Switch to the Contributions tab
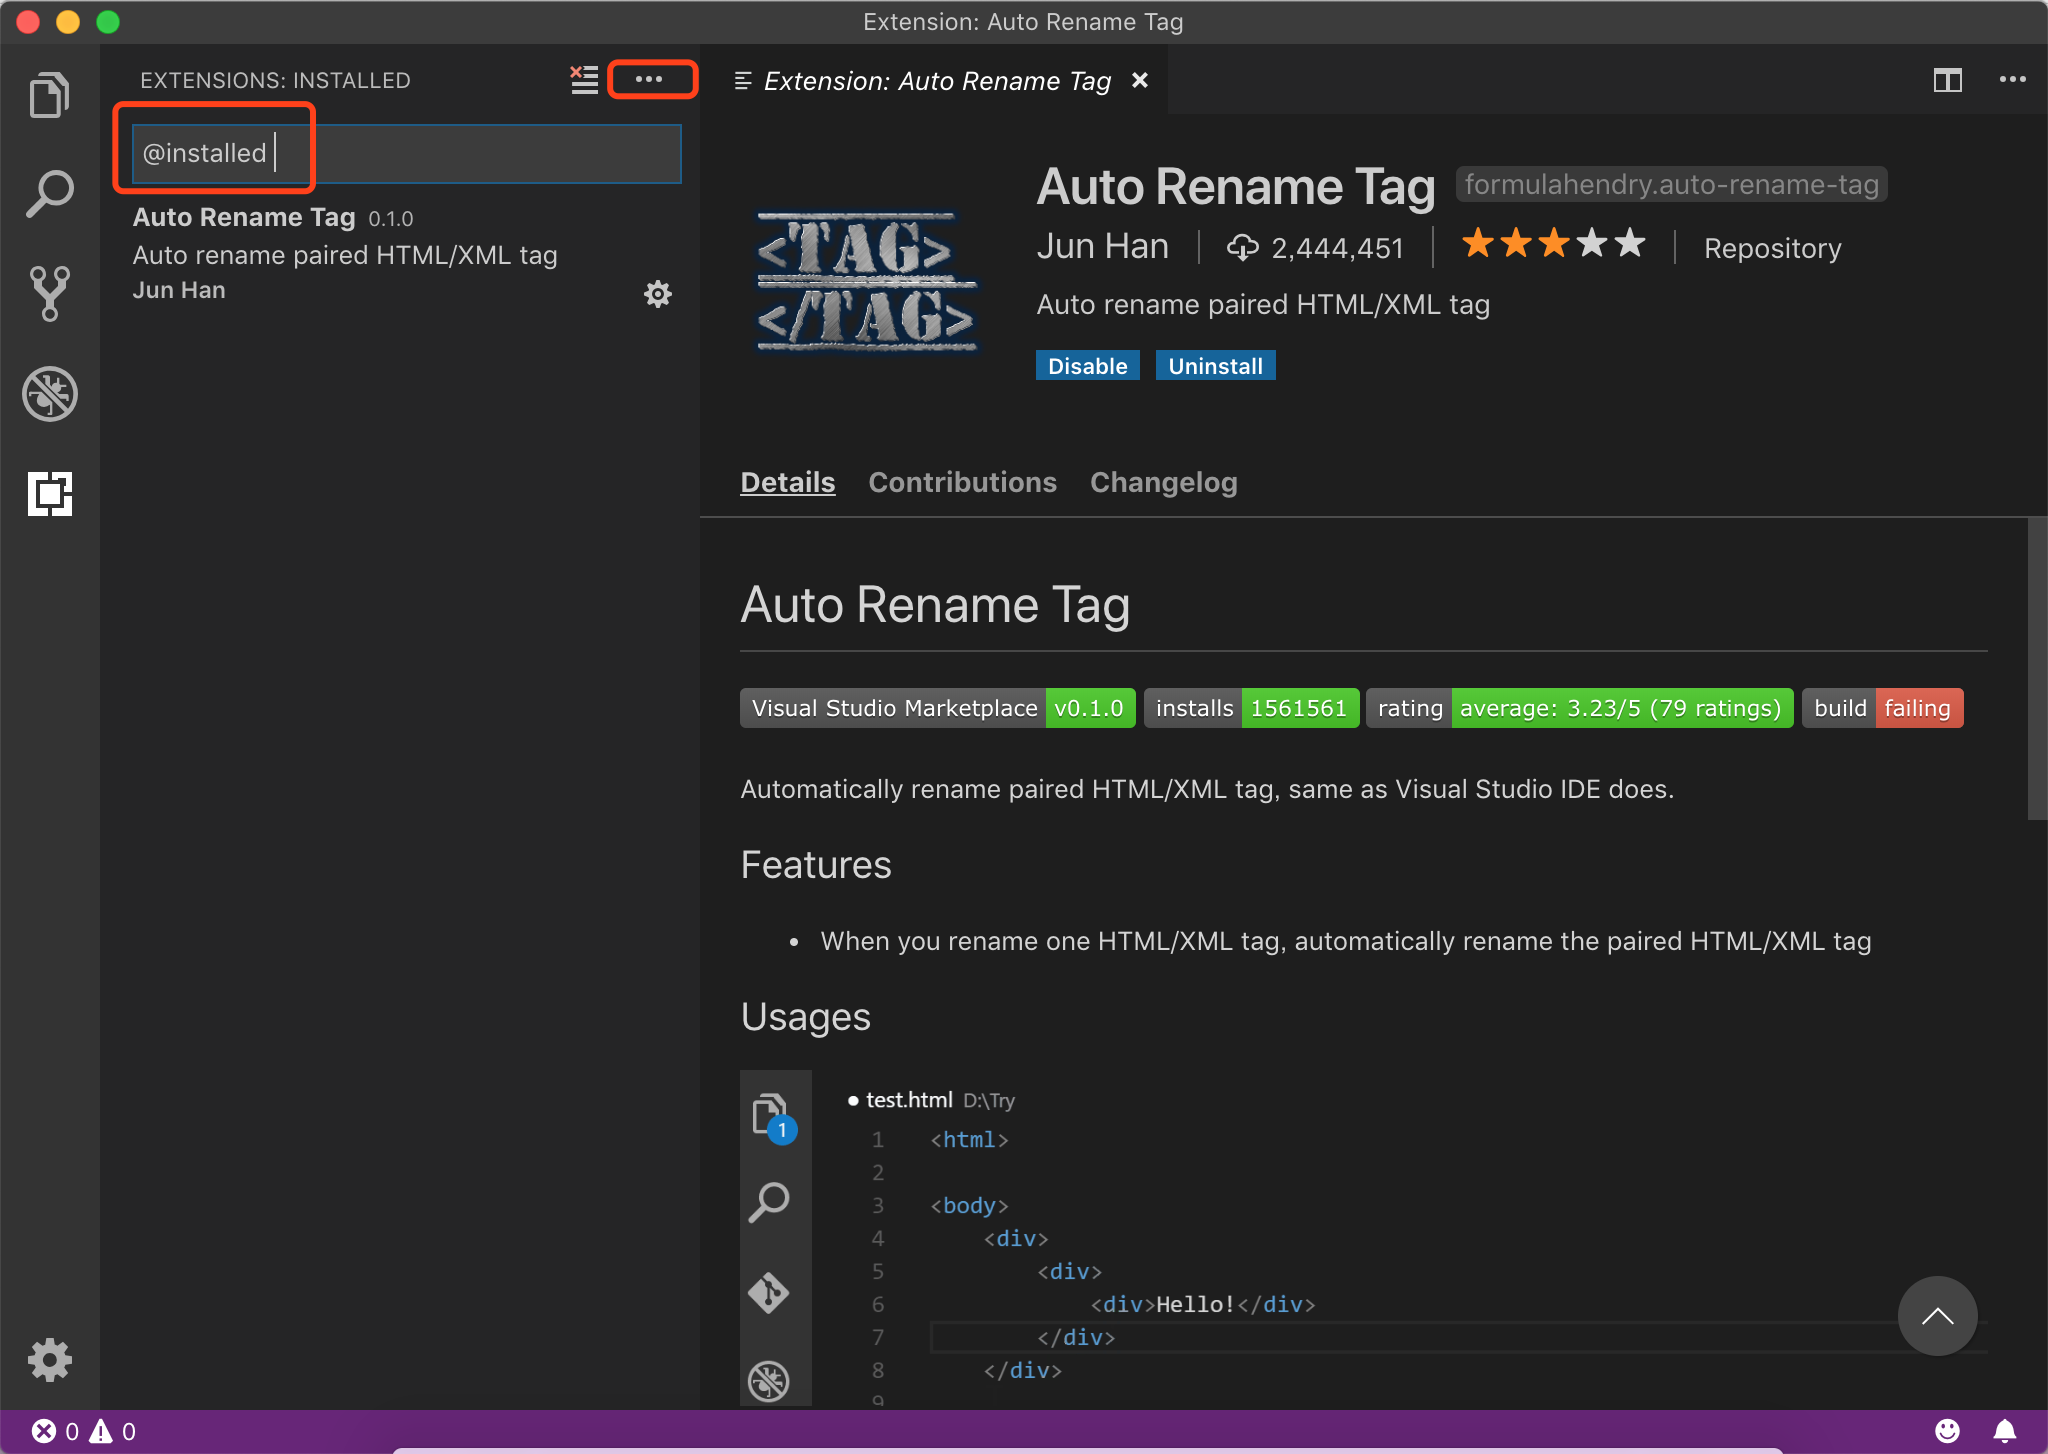Image resolution: width=2048 pixels, height=1454 pixels. (x=962, y=482)
